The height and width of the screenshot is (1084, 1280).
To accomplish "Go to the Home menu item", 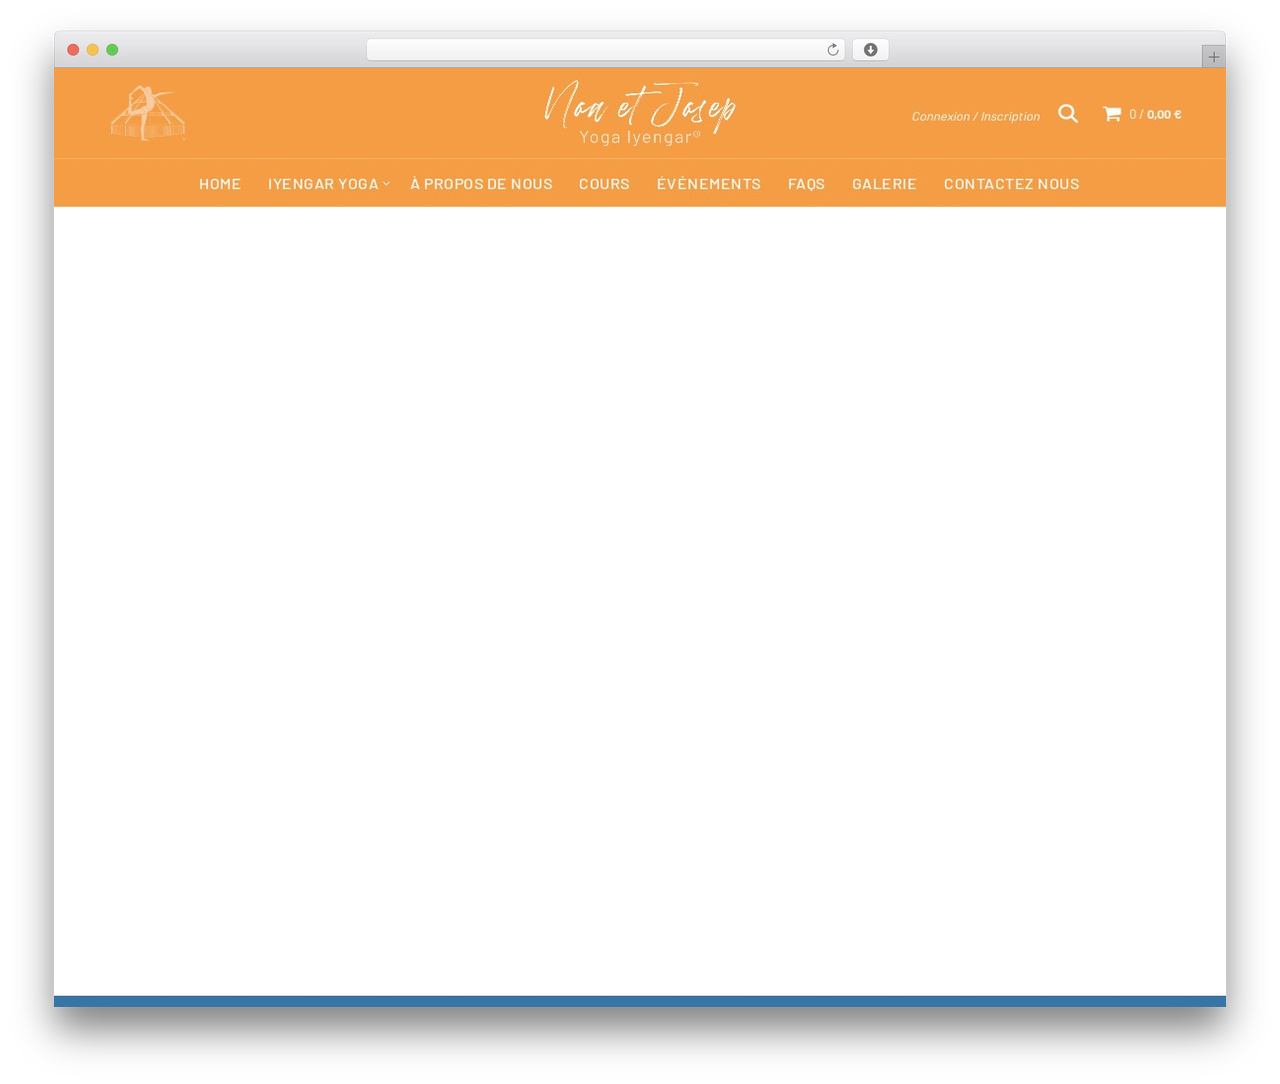I will [220, 184].
